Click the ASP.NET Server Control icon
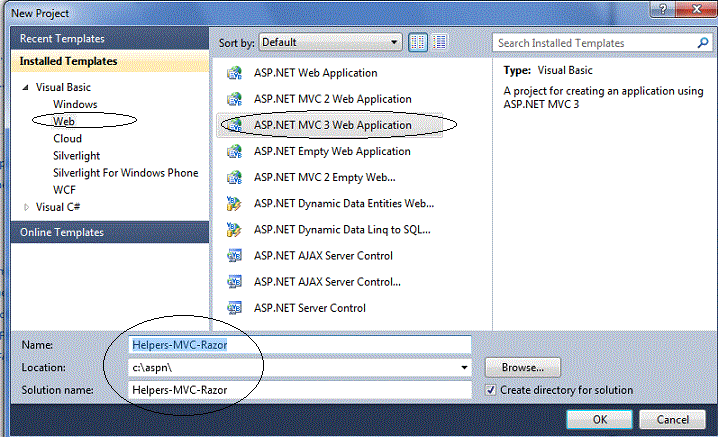Screen dimensions: 718x437 pos(234,308)
